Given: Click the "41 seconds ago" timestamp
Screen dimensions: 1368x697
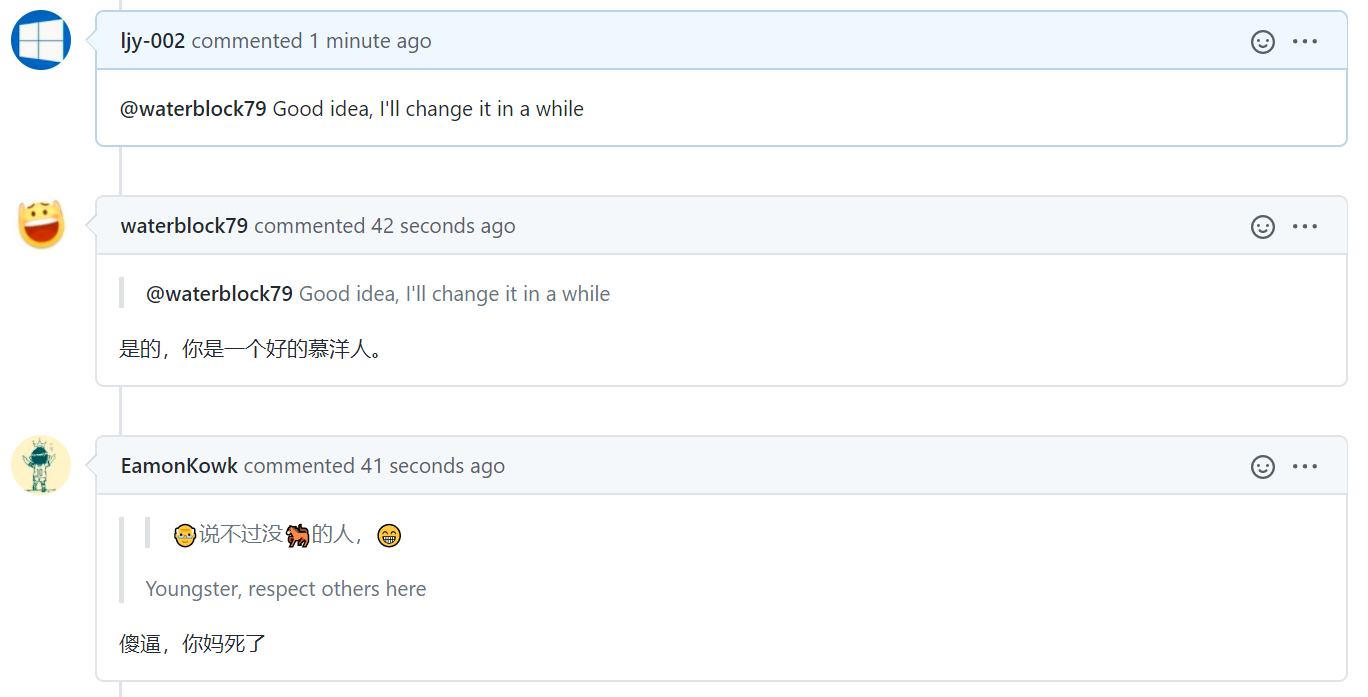Looking at the screenshot, I should click(433, 466).
